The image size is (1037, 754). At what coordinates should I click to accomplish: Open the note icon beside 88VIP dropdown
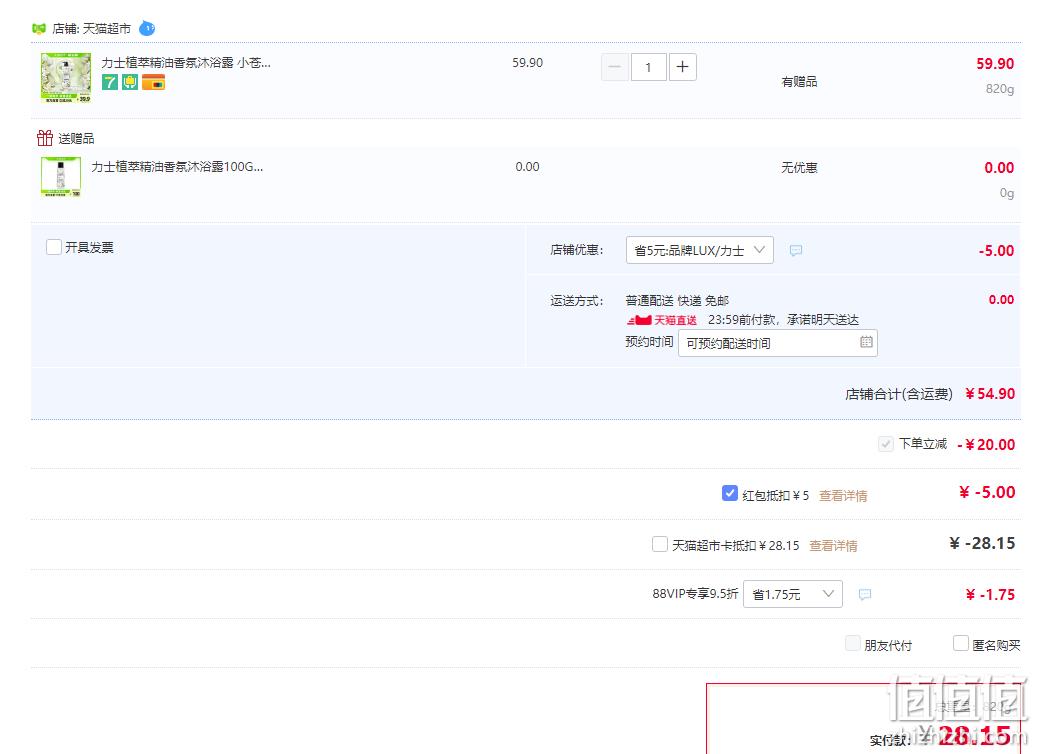[x=864, y=594]
